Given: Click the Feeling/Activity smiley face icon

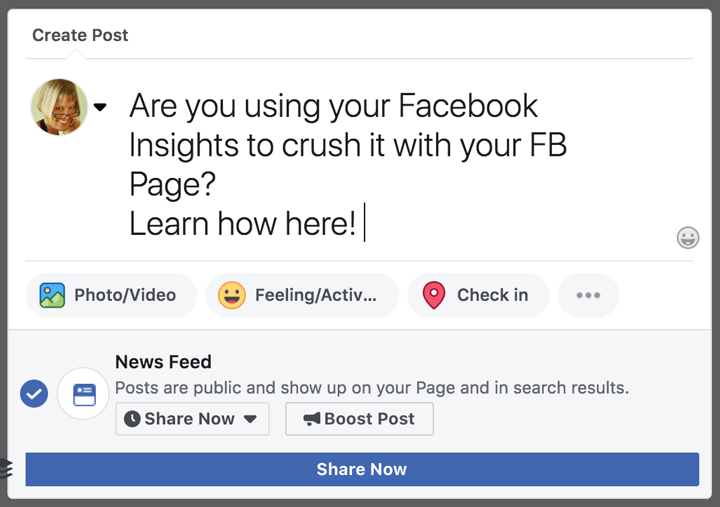Looking at the screenshot, I should tap(232, 295).
